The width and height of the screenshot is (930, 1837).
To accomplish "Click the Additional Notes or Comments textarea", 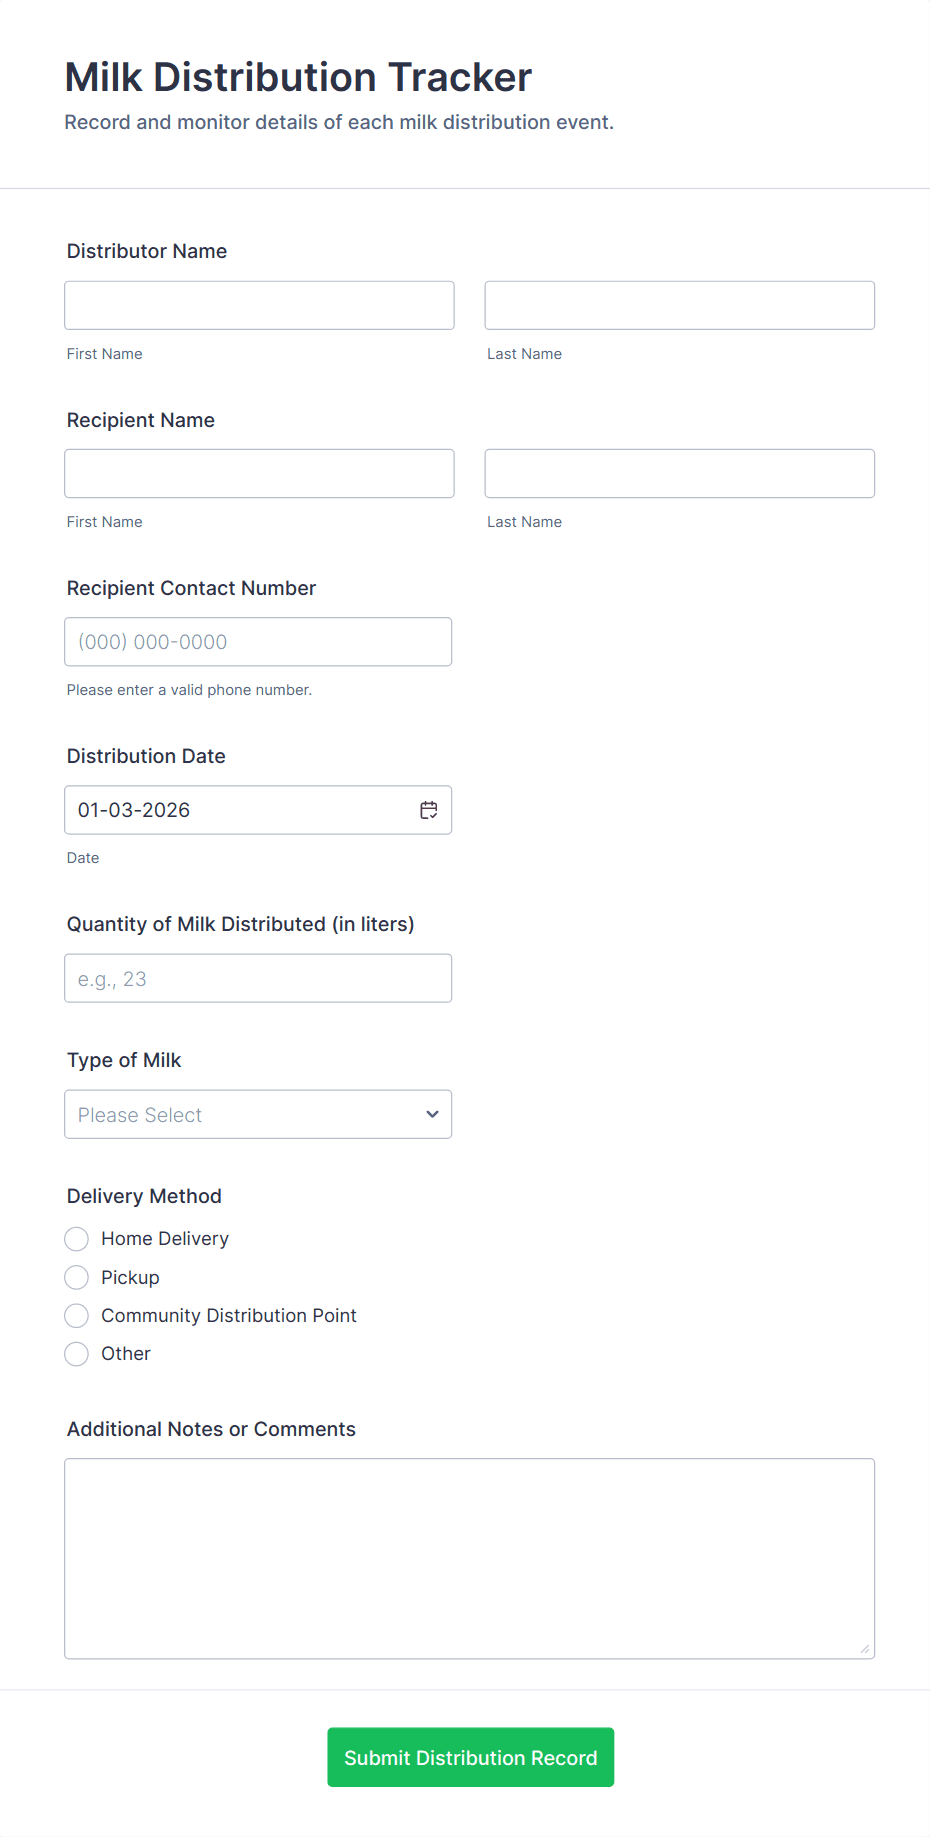I will (469, 1557).
